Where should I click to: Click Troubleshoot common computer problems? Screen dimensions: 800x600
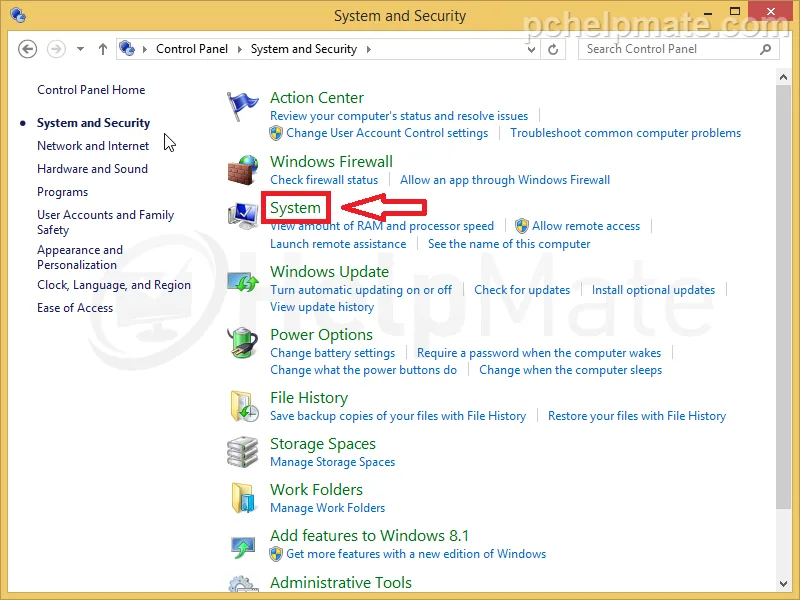tap(626, 133)
